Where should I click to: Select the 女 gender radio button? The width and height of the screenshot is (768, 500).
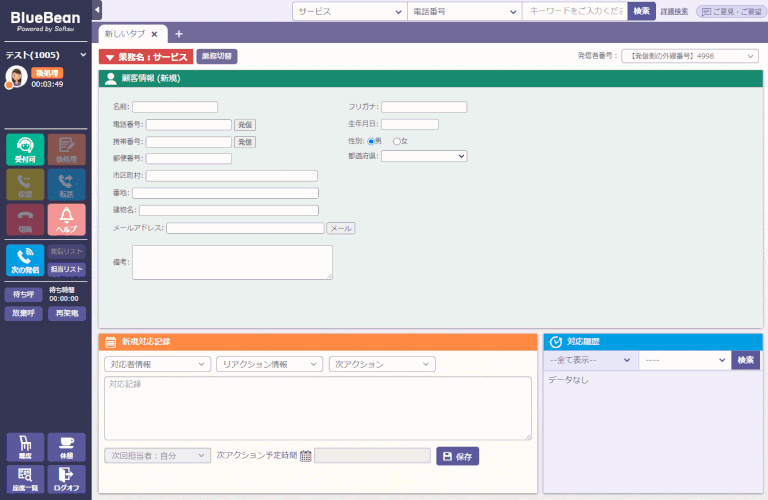tap(397, 141)
